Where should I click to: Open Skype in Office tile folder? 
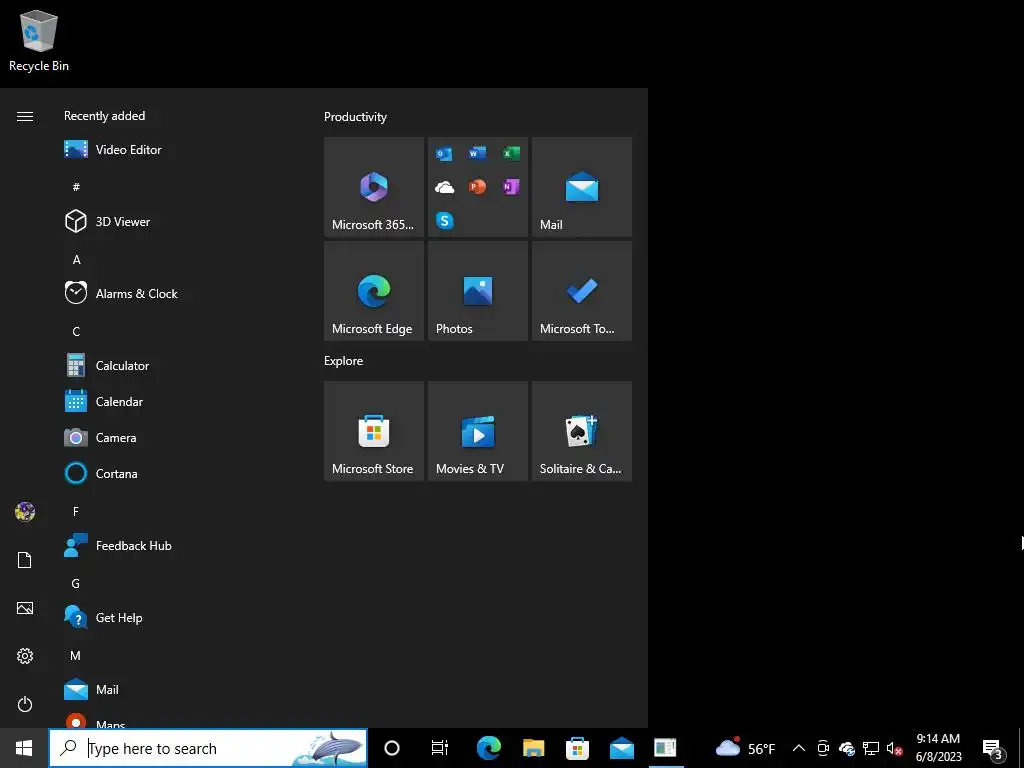444,221
